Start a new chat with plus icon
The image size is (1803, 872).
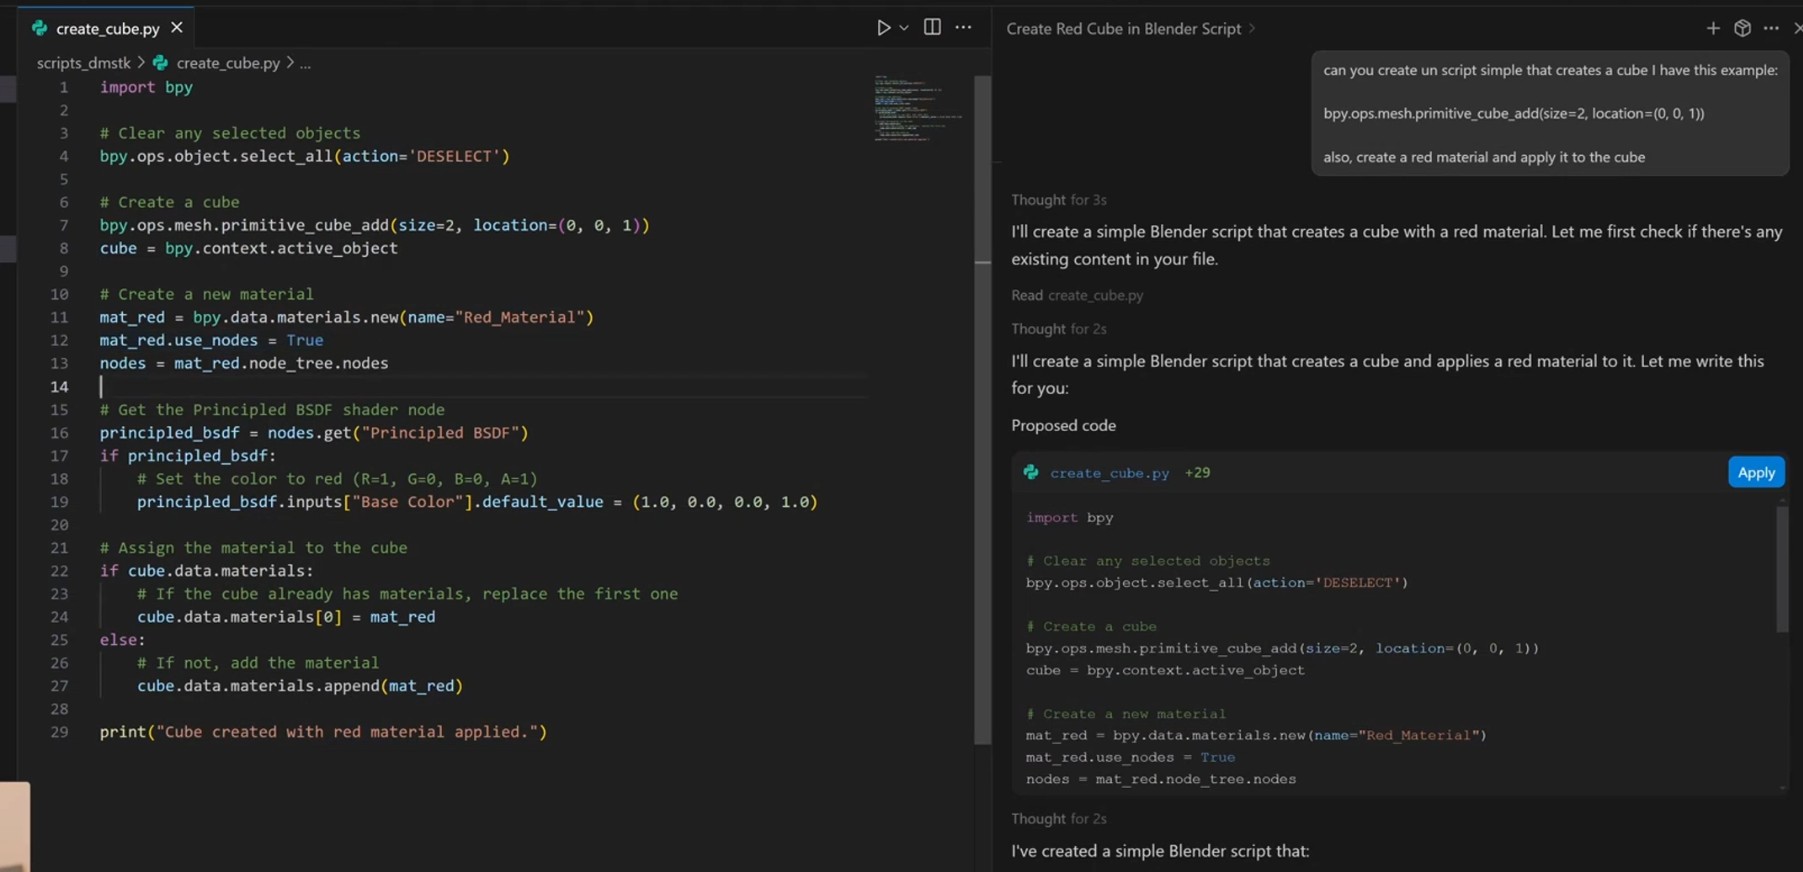1713,28
